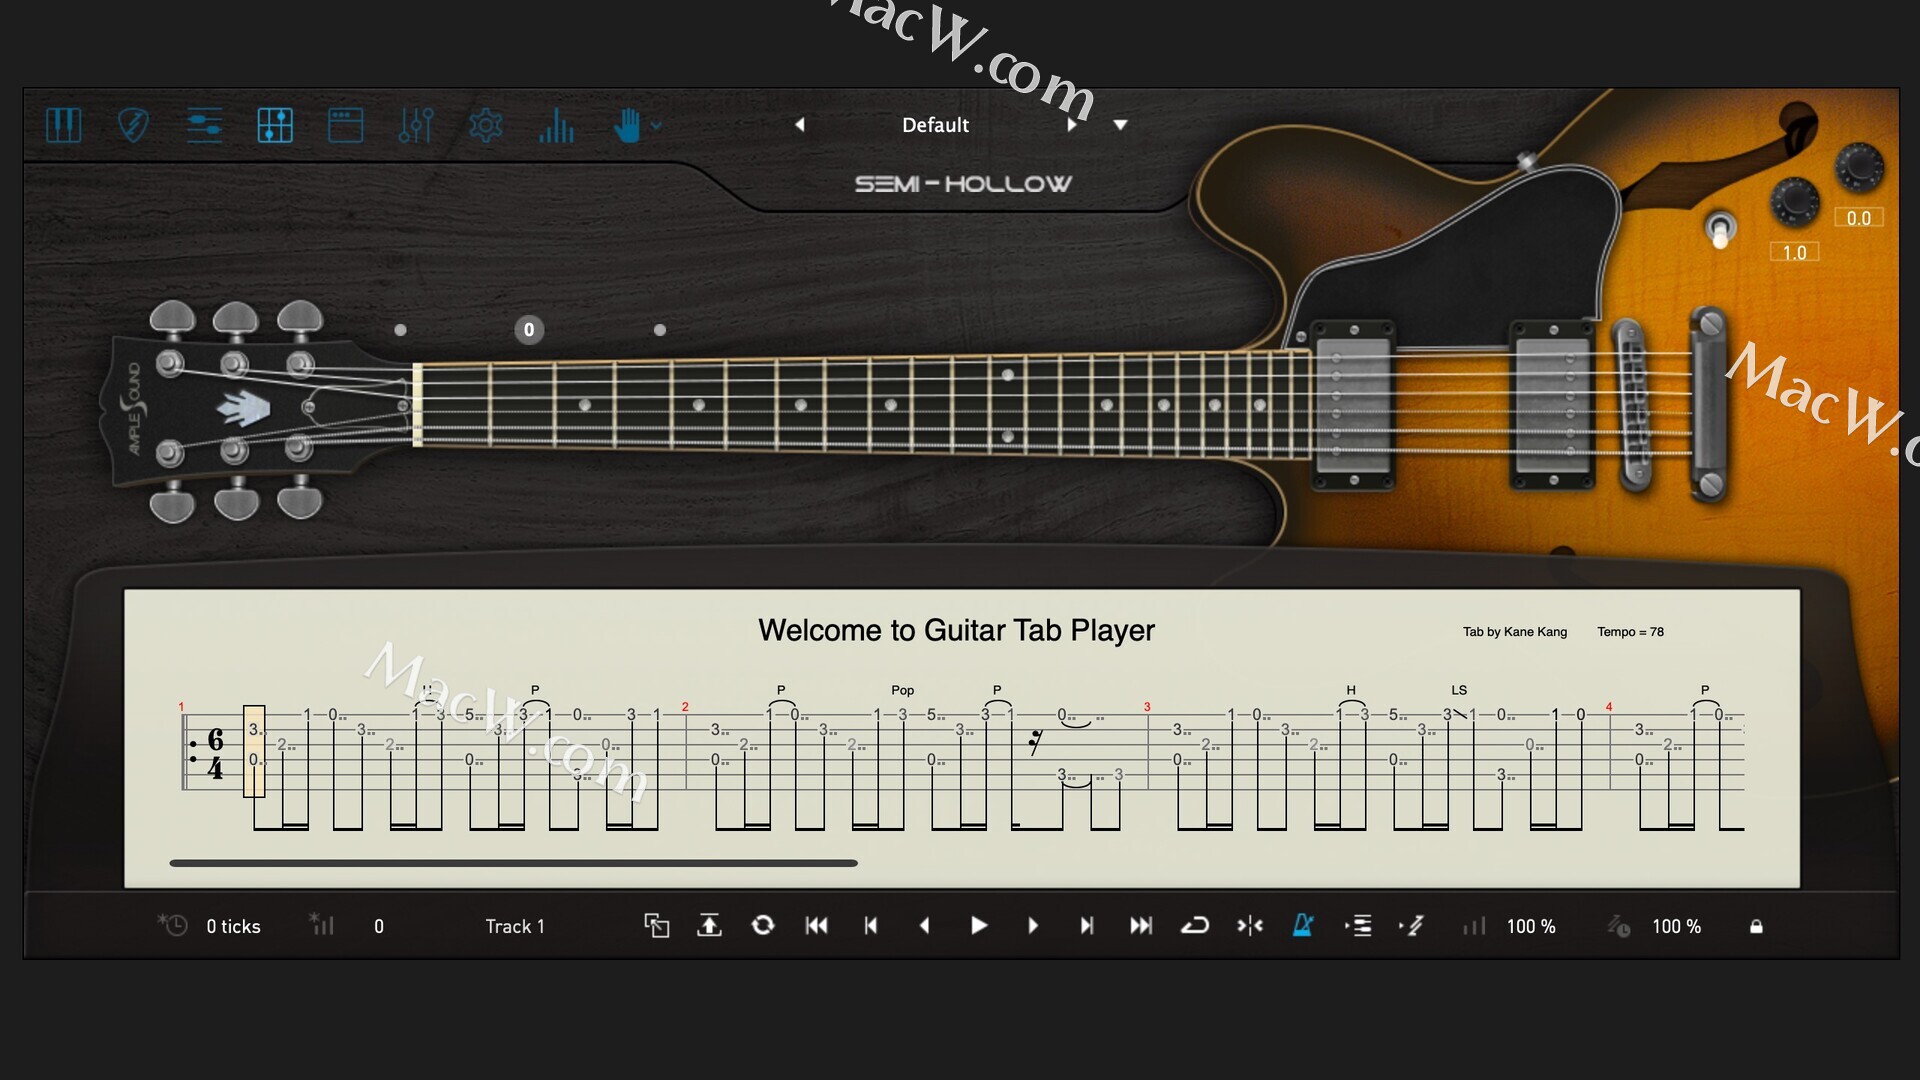Screen dimensions: 1920x1080
Task: Click the capo position marker labeled 0
Action: coord(529,330)
